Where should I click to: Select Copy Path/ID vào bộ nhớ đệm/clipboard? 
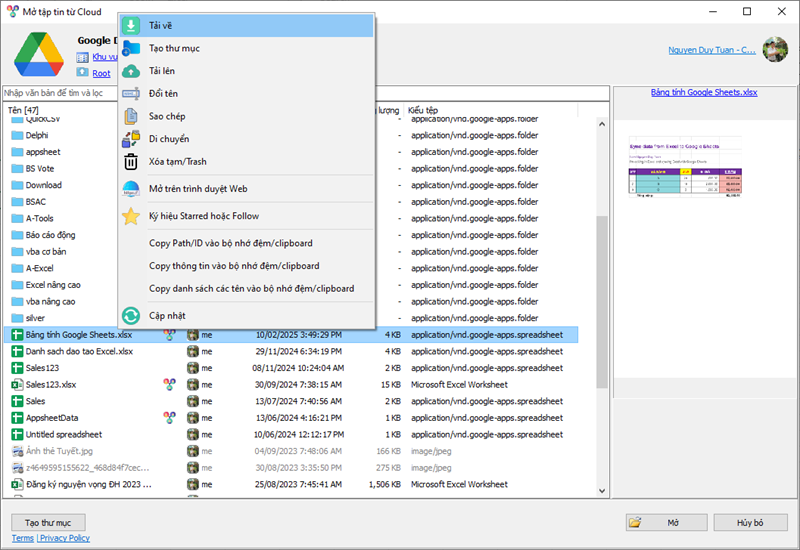[231, 243]
